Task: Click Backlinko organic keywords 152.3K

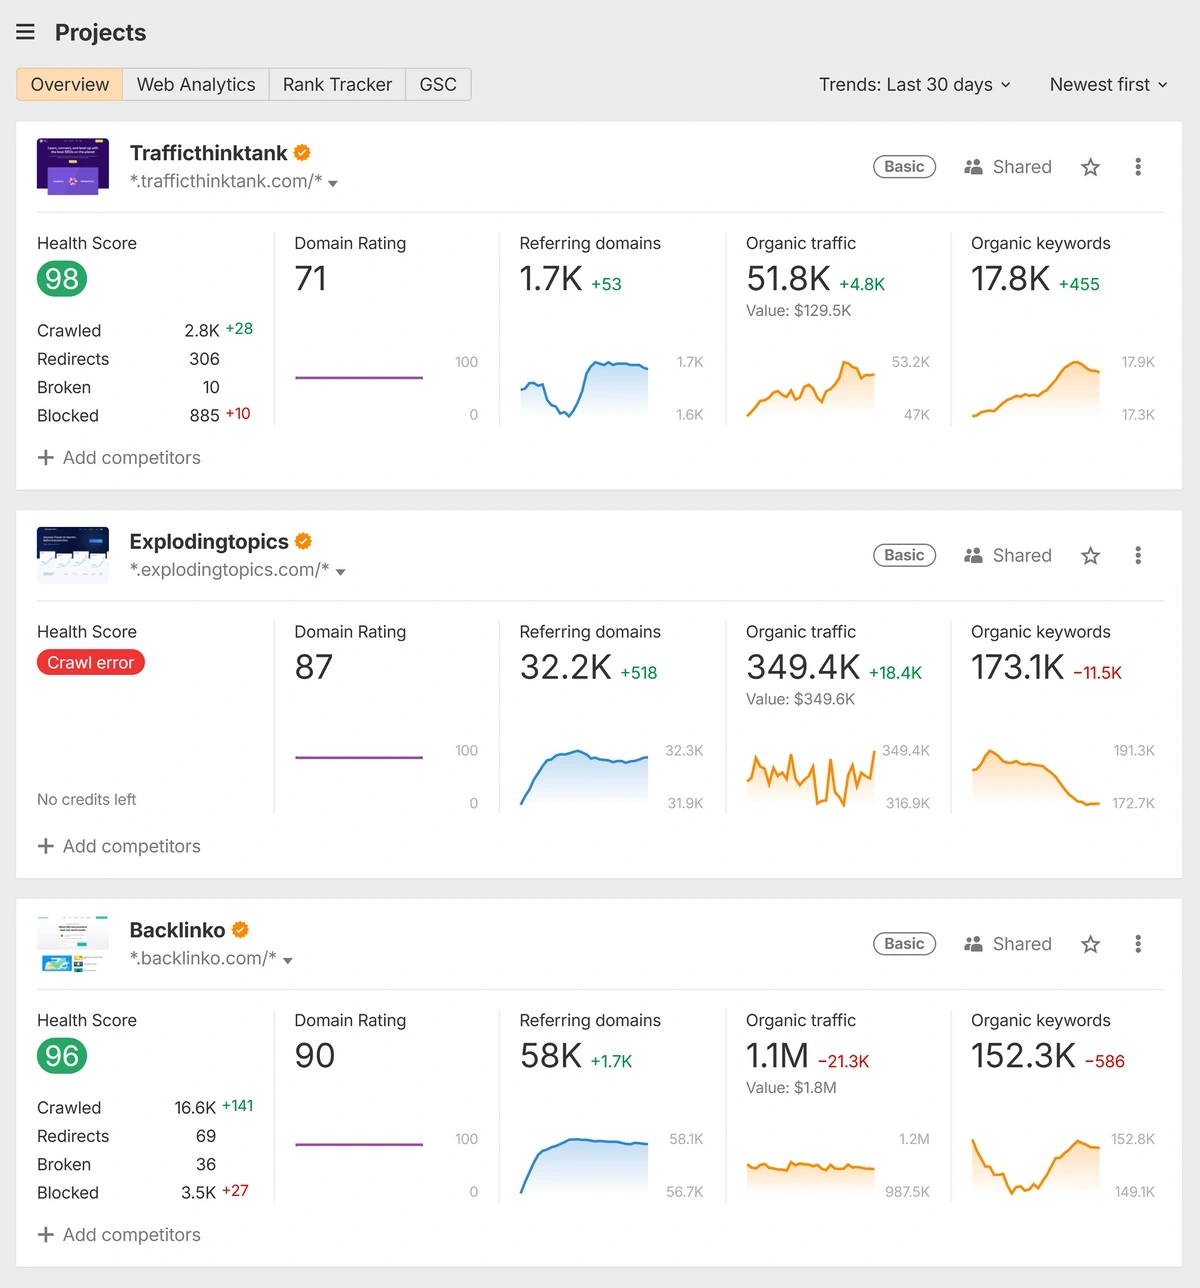Action: pos(1024,1056)
